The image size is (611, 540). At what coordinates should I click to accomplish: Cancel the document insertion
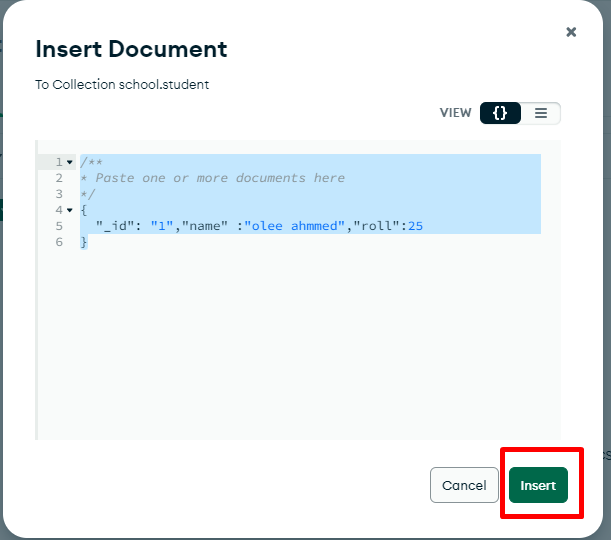click(x=464, y=485)
